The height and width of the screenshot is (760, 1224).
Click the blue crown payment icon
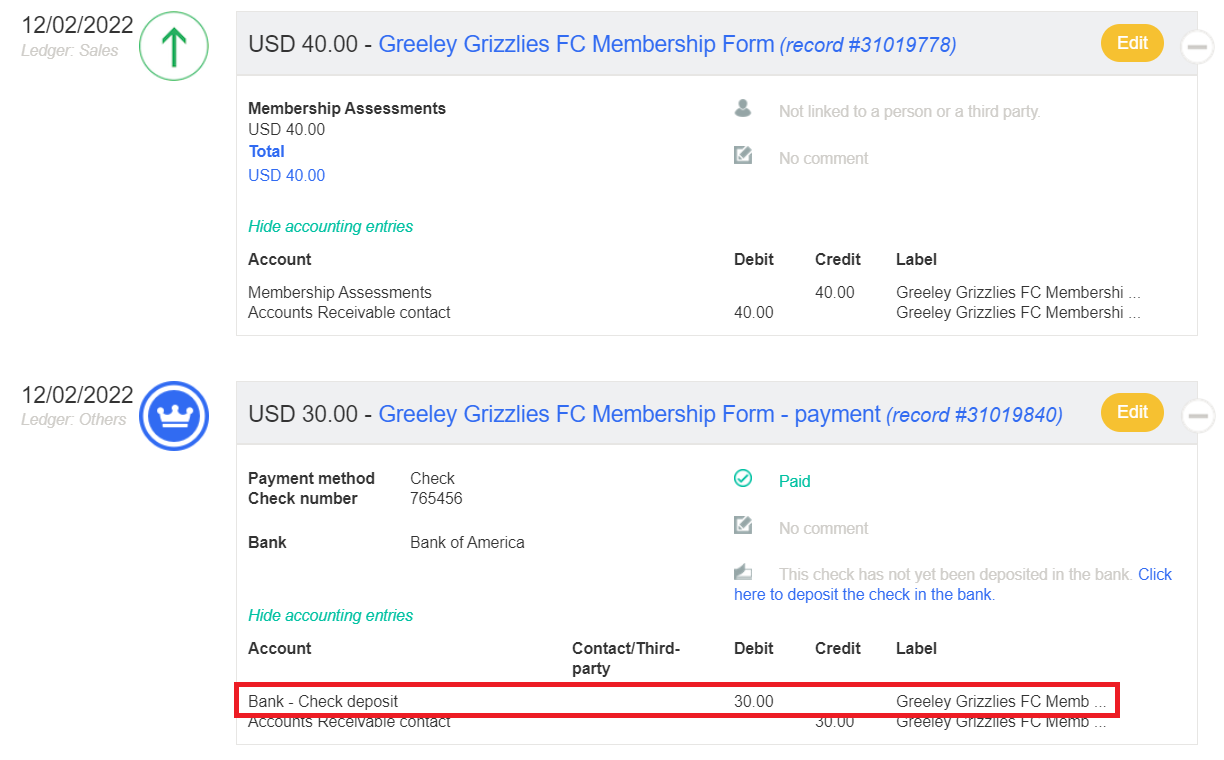click(x=173, y=415)
